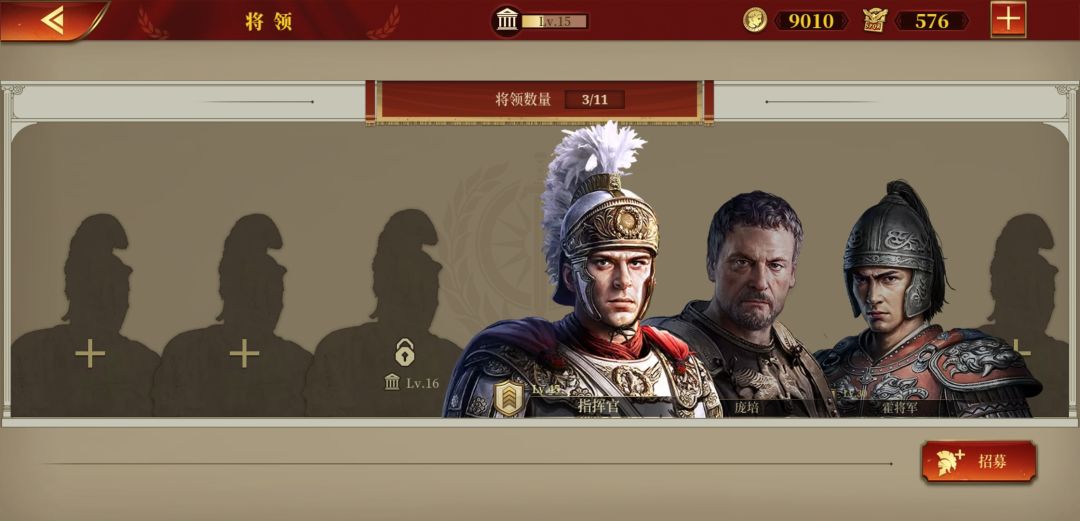Add general in second empty slot
Viewport: 1080px width, 521px height.
245,354
